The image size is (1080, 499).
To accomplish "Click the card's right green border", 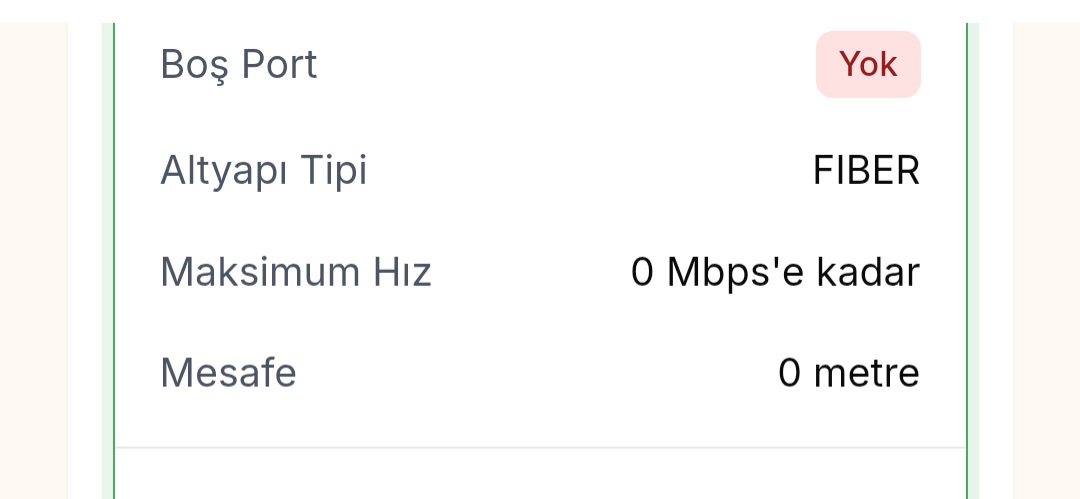I will [x=967, y=250].
